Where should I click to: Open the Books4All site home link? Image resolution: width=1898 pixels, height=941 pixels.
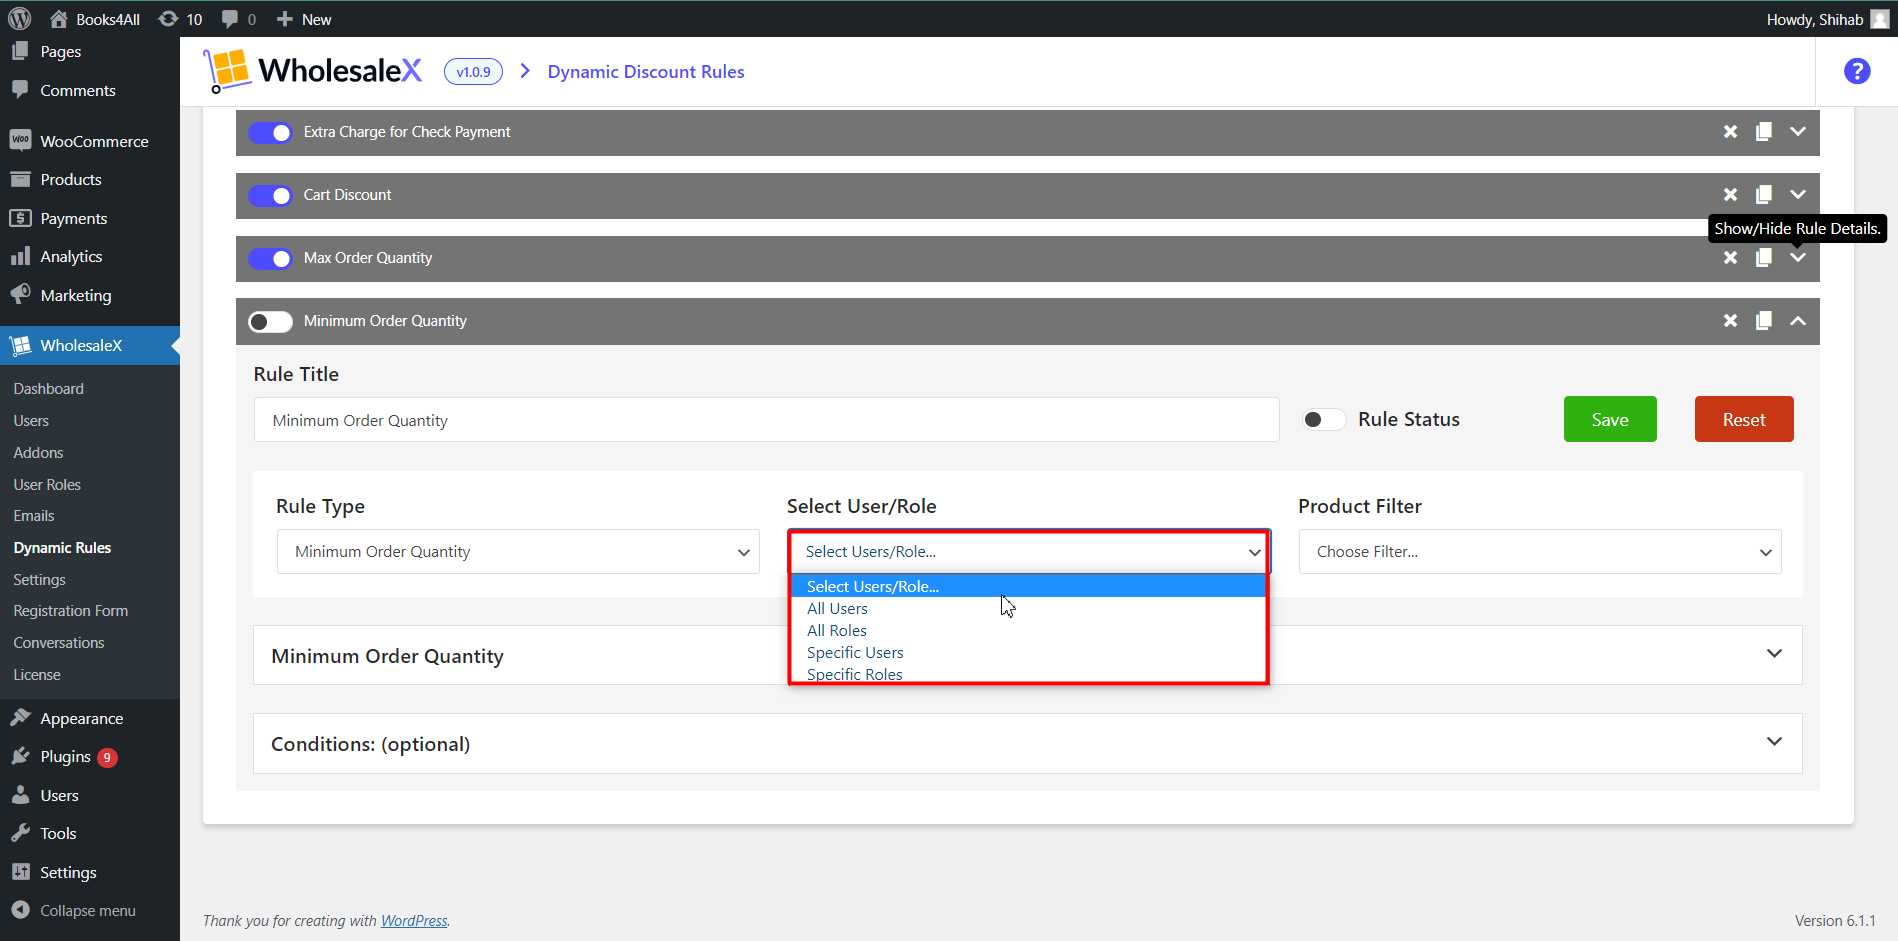click(95, 19)
